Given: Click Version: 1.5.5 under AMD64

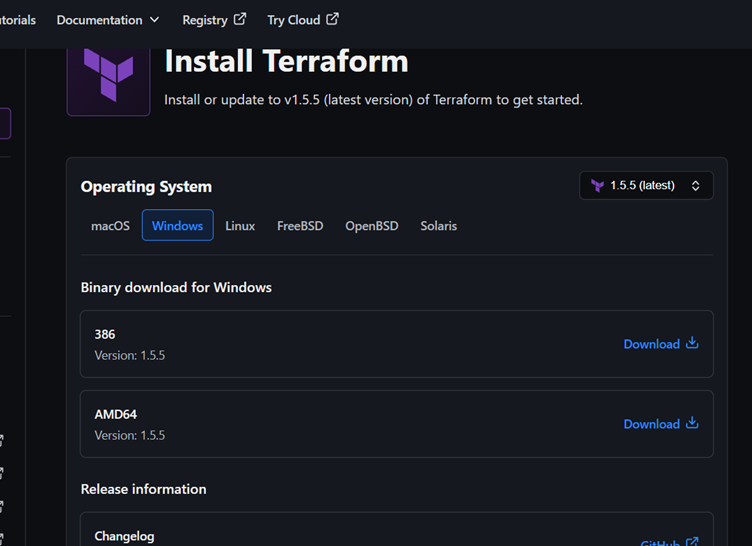Looking at the screenshot, I should click(129, 436).
